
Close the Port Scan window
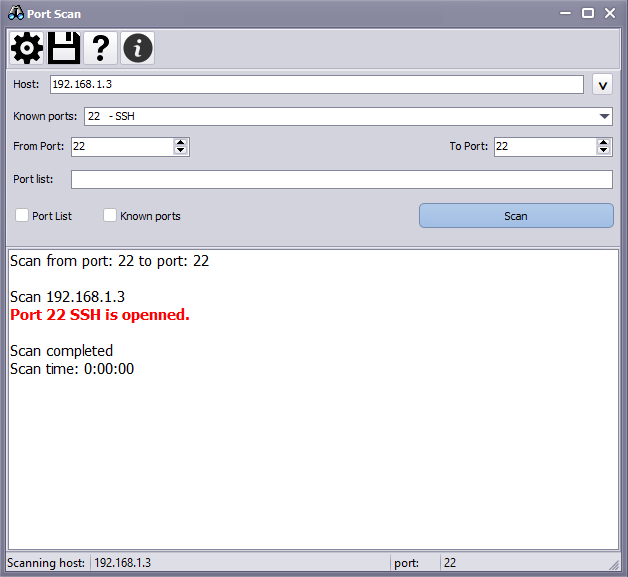(x=610, y=13)
